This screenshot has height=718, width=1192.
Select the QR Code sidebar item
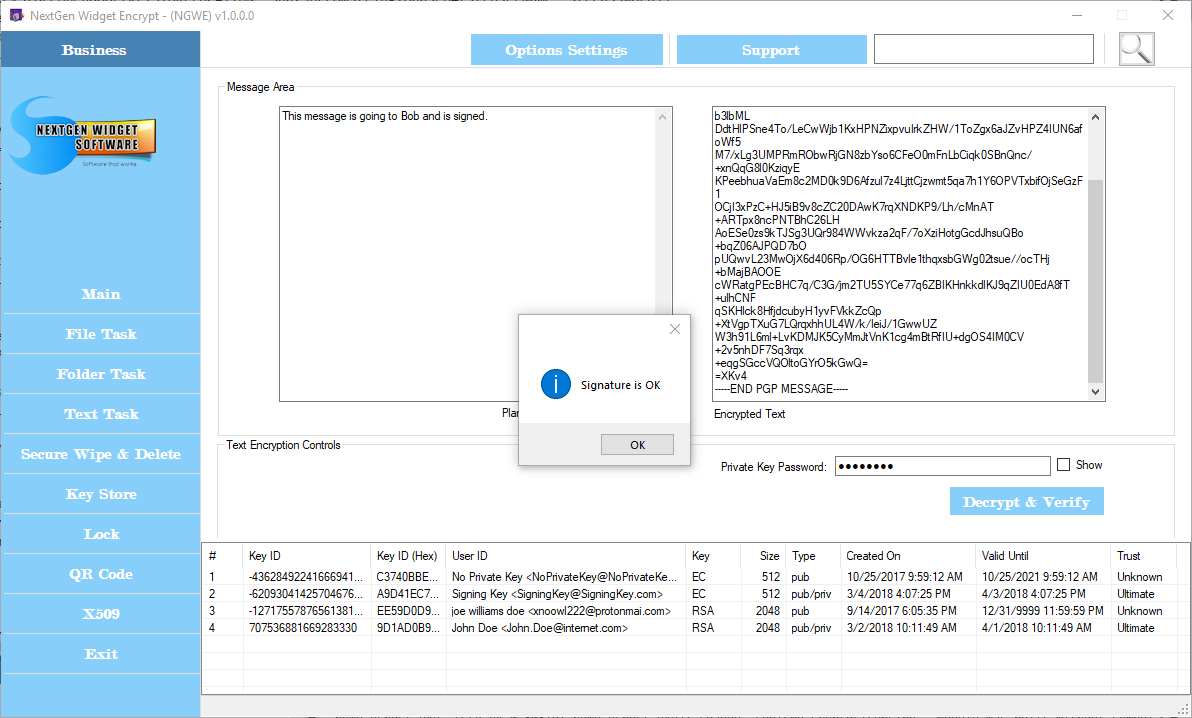coord(101,574)
